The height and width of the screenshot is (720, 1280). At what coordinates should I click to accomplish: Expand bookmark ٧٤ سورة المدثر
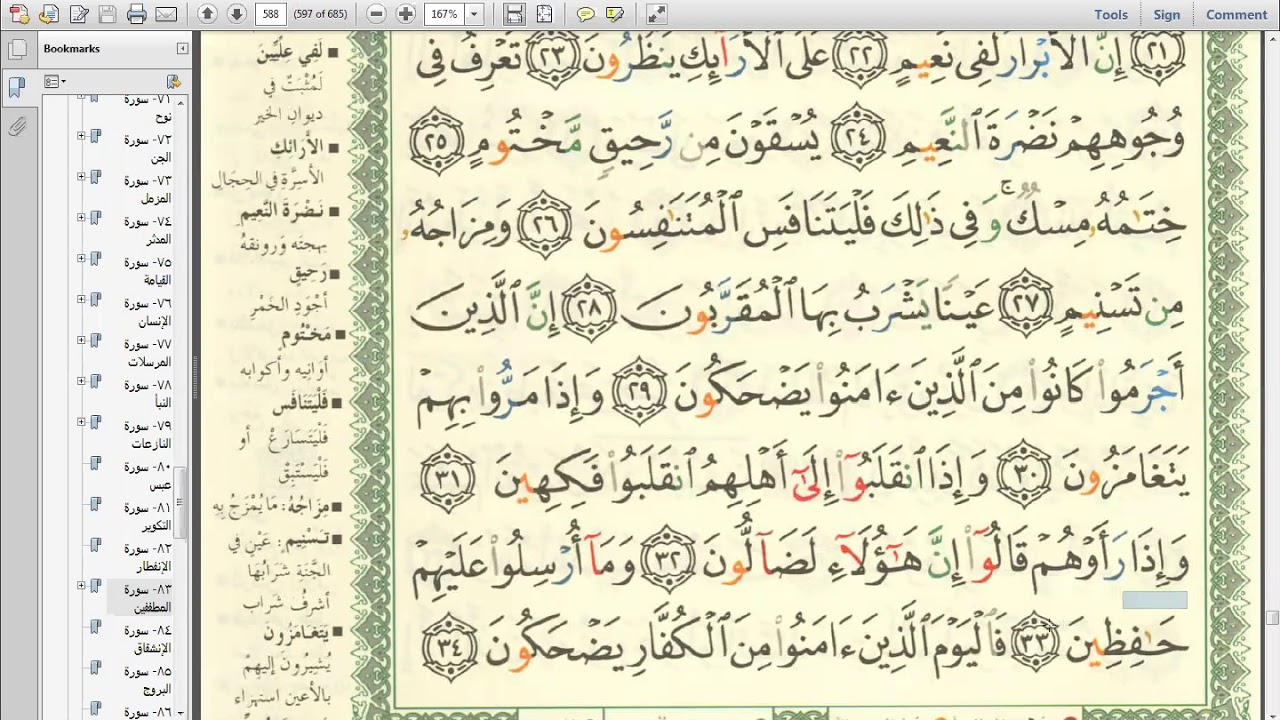point(81,218)
